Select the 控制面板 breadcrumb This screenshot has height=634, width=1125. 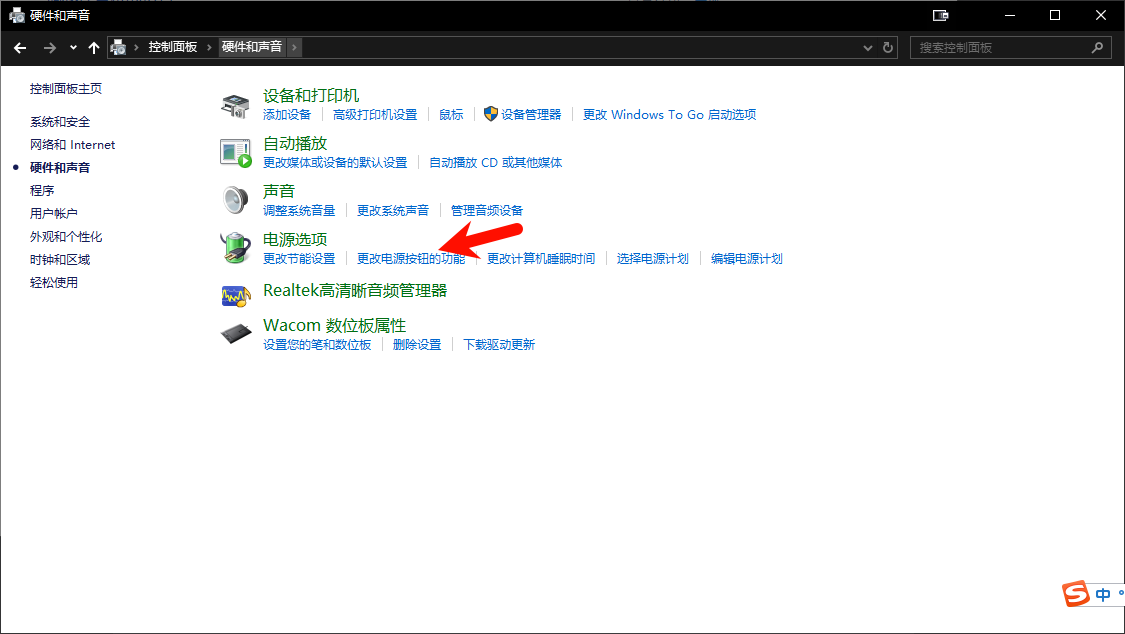click(173, 47)
